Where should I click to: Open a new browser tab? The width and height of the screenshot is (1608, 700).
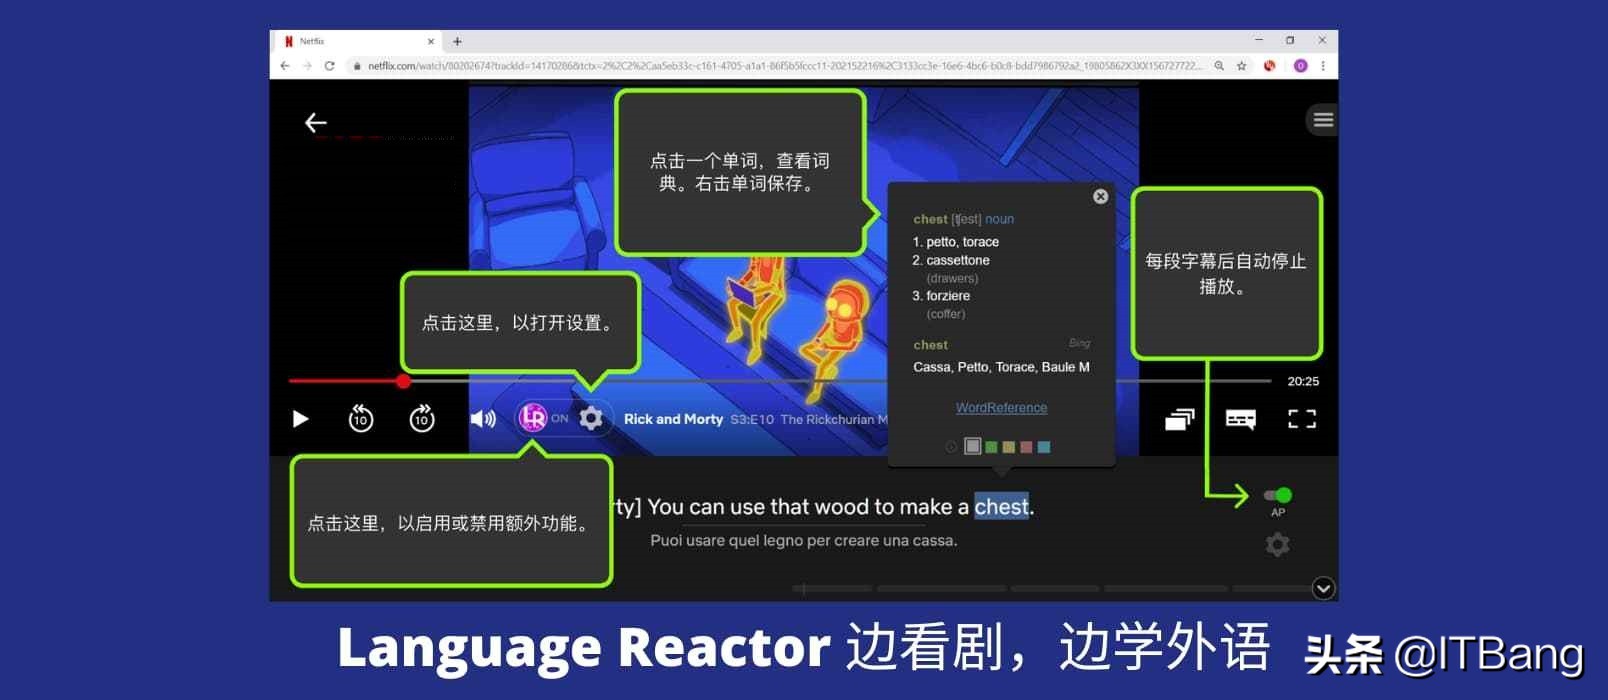coord(457,42)
